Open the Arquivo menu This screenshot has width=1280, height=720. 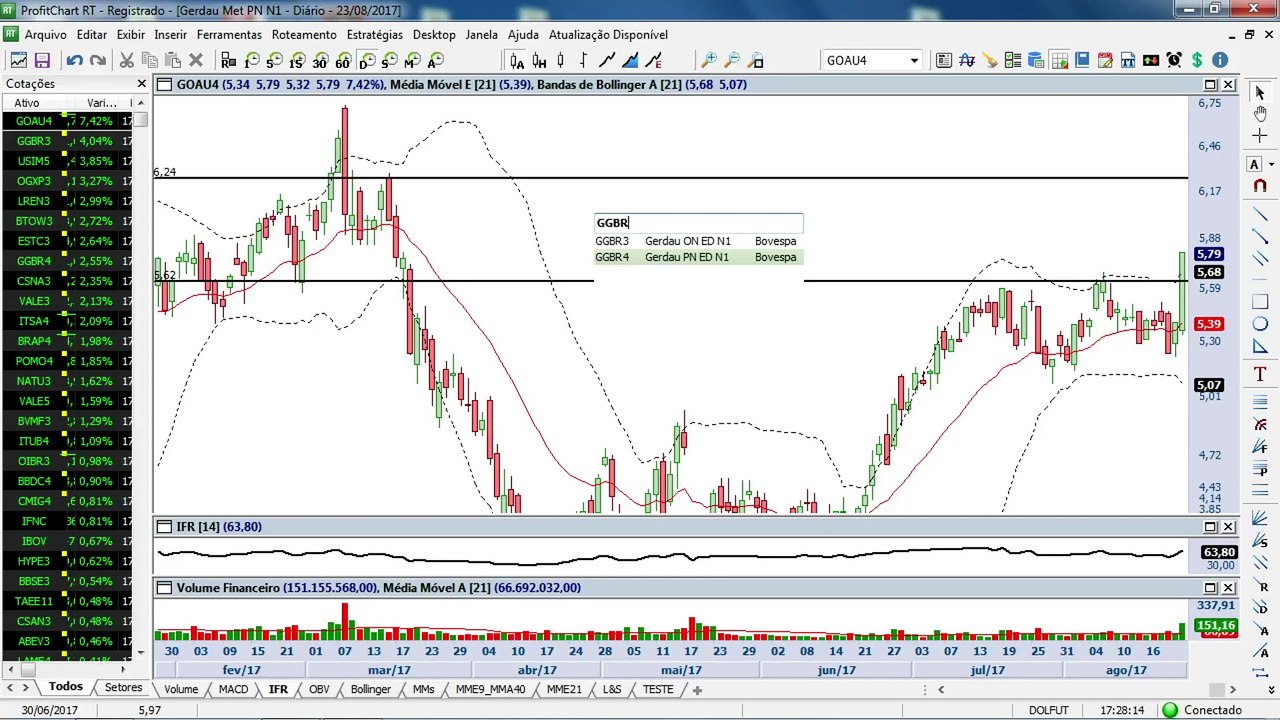[46, 34]
